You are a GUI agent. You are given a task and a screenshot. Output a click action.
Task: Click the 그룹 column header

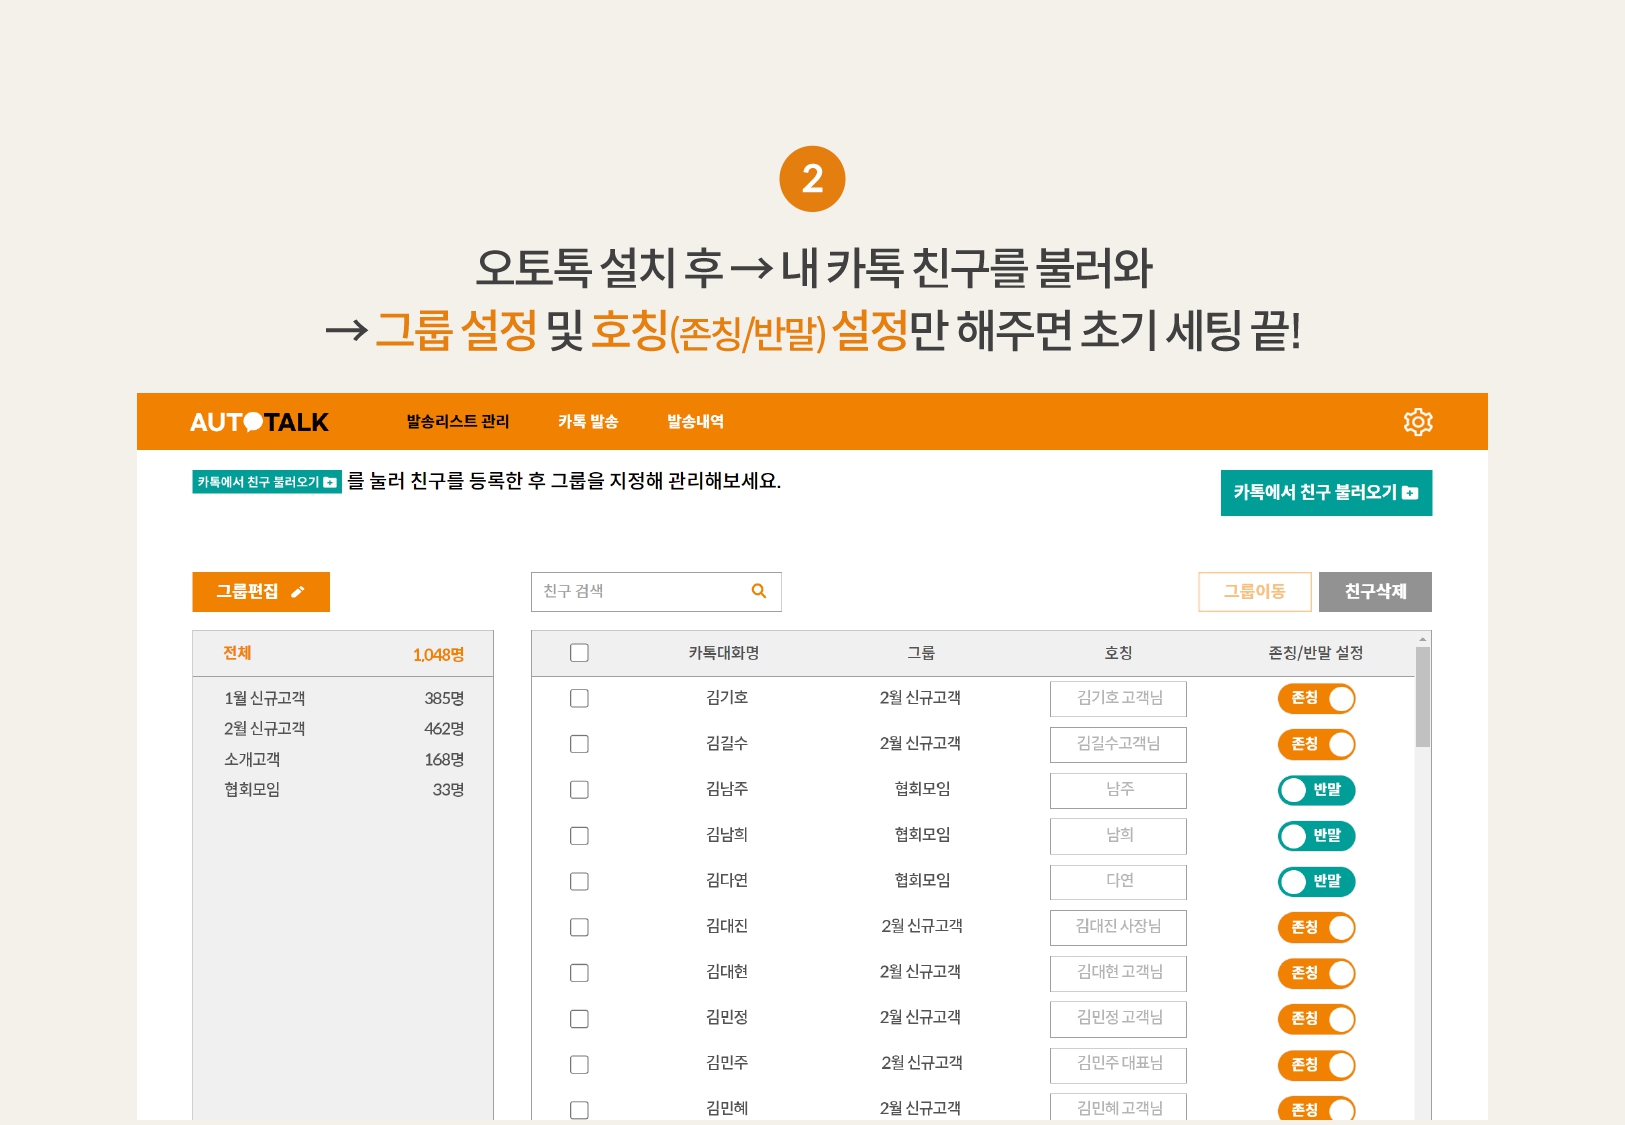coord(921,653)
